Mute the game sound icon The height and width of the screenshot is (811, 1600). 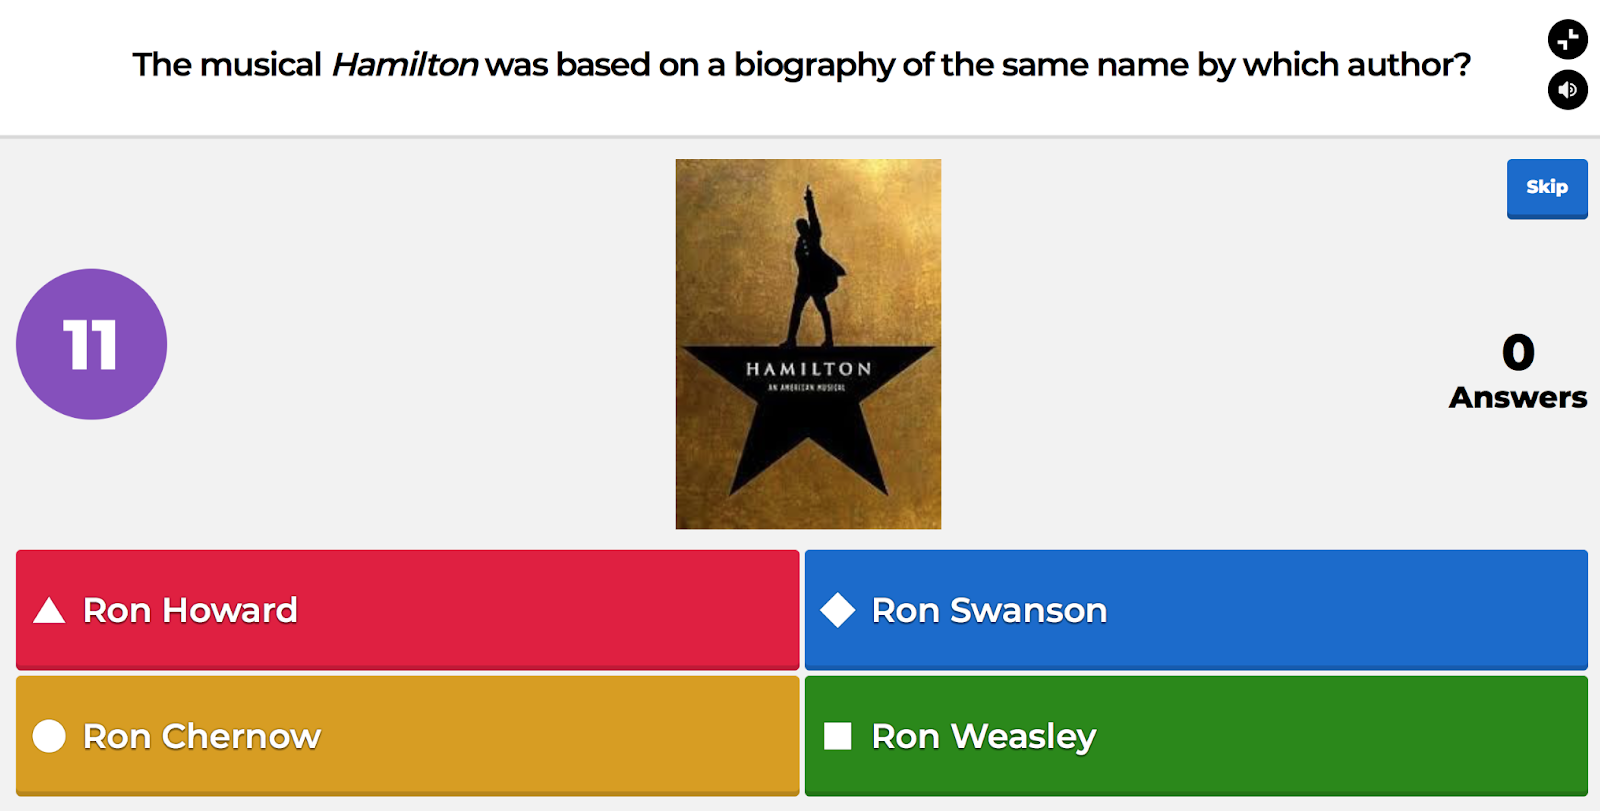coord(1567,90)
